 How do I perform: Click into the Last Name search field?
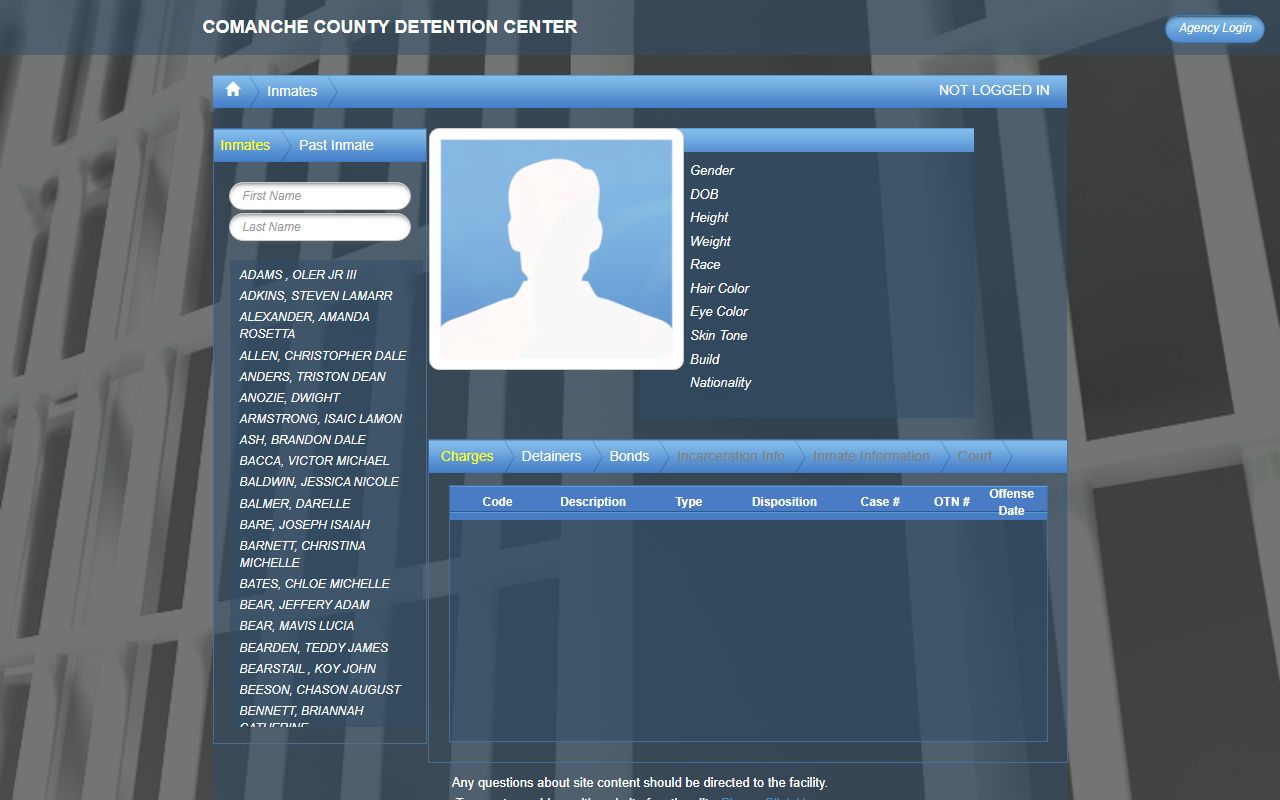pyautogui.click(x=320, y=227)
